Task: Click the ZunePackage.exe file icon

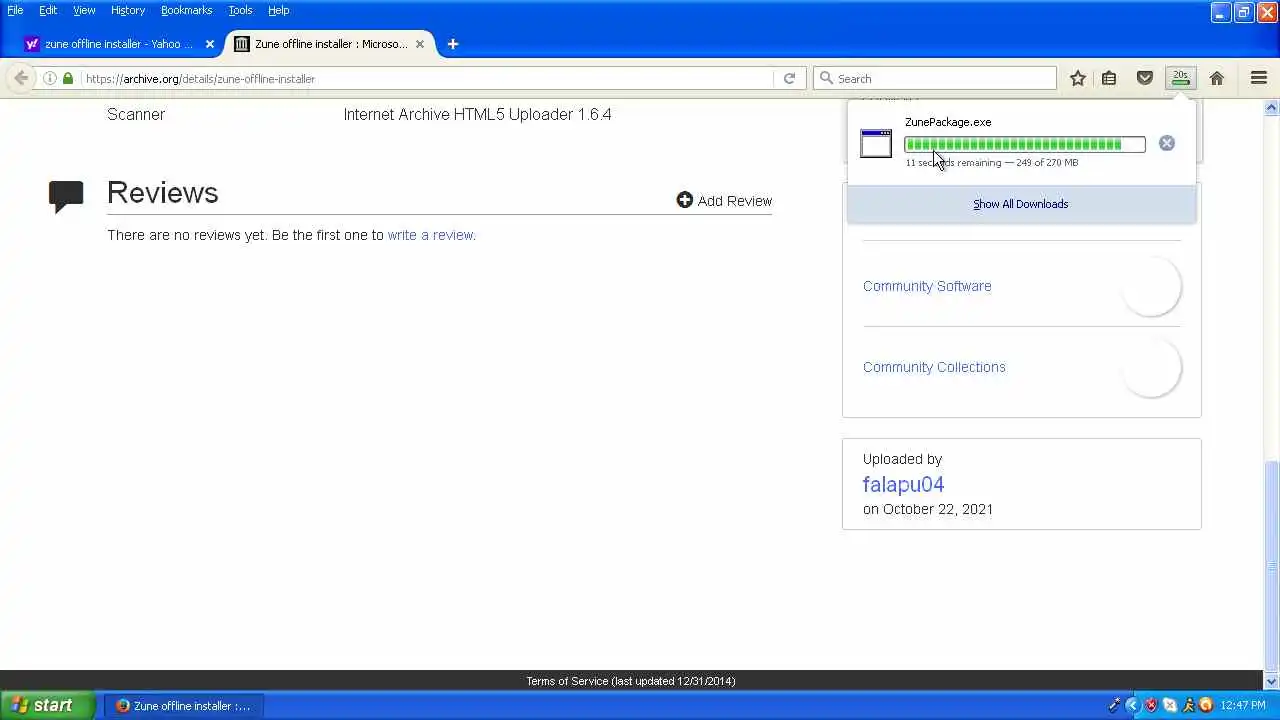Action: click(x=876, y=143)
